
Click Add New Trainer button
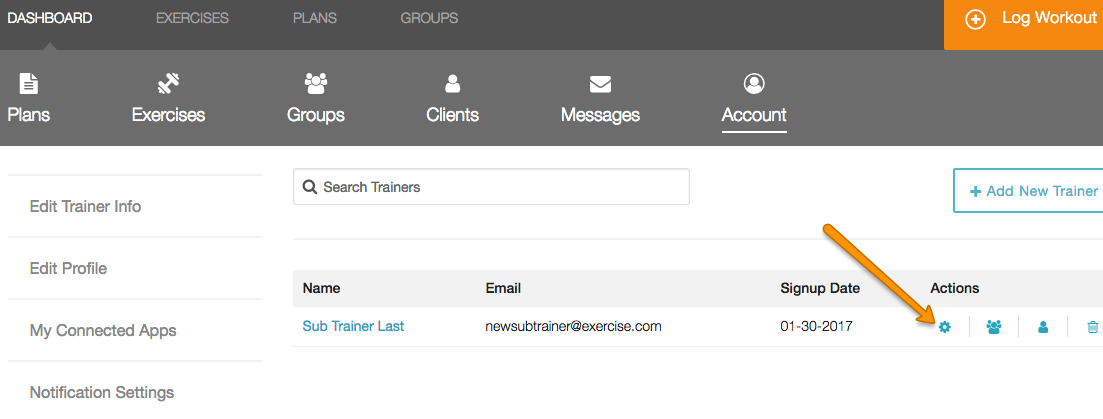[x=1028, y=191]
